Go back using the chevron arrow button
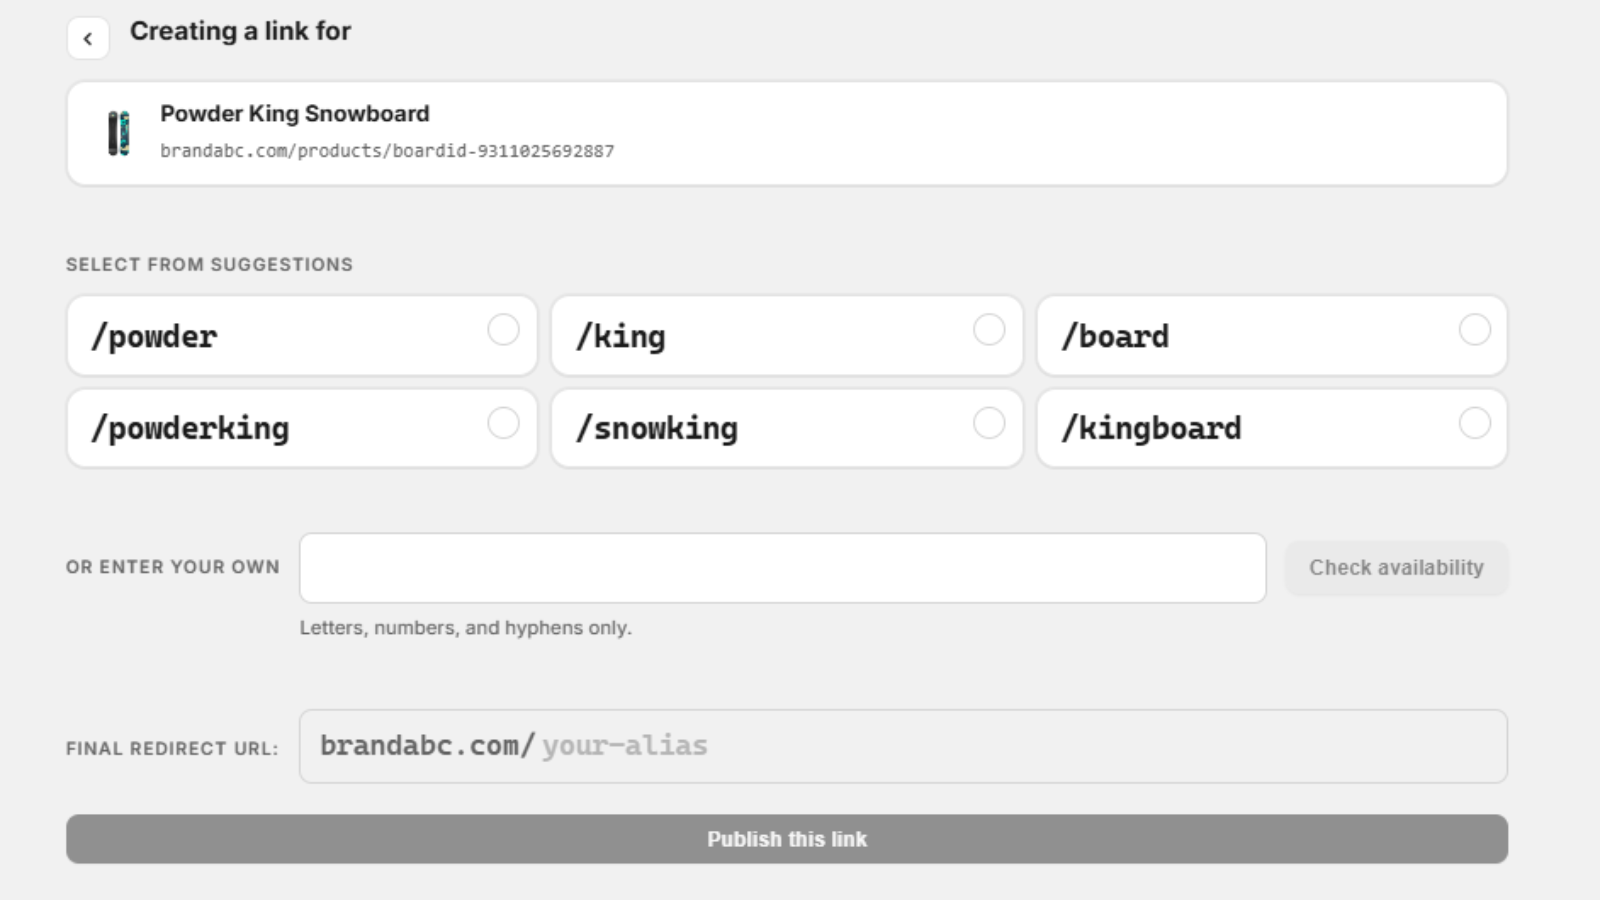This screenshot has height=900, width=1600. coord(88,39)
